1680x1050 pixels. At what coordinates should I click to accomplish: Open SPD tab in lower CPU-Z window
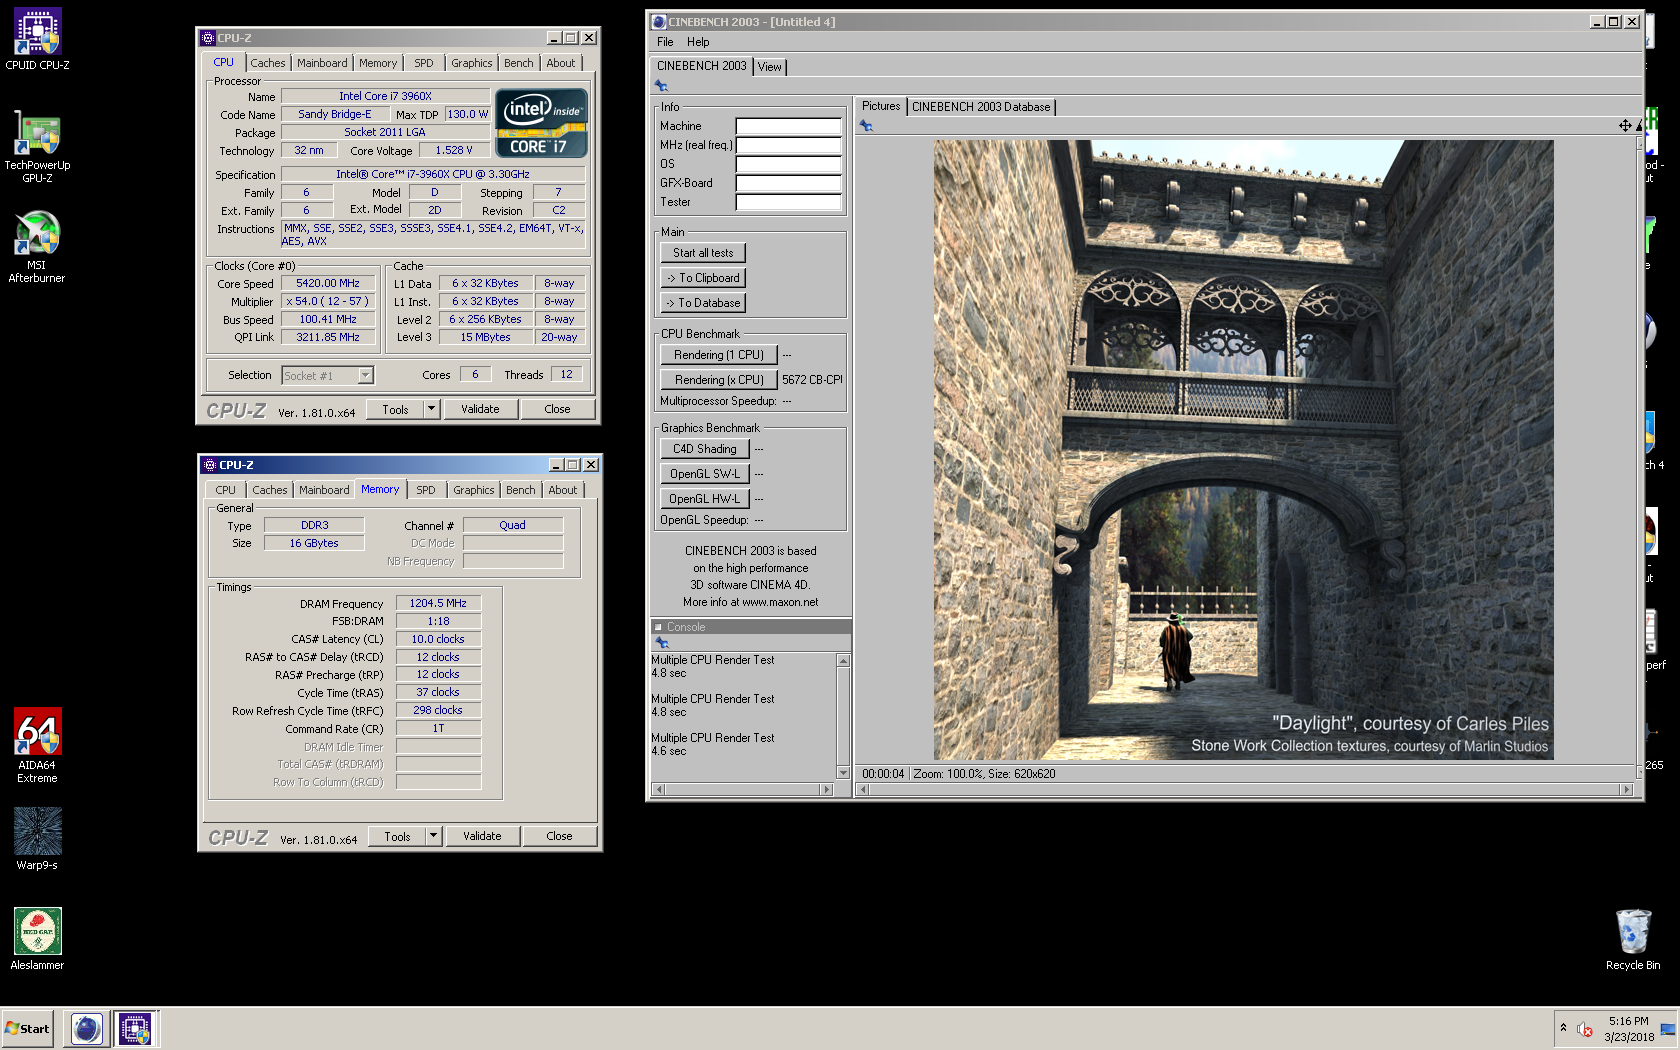tap(426, 490)
